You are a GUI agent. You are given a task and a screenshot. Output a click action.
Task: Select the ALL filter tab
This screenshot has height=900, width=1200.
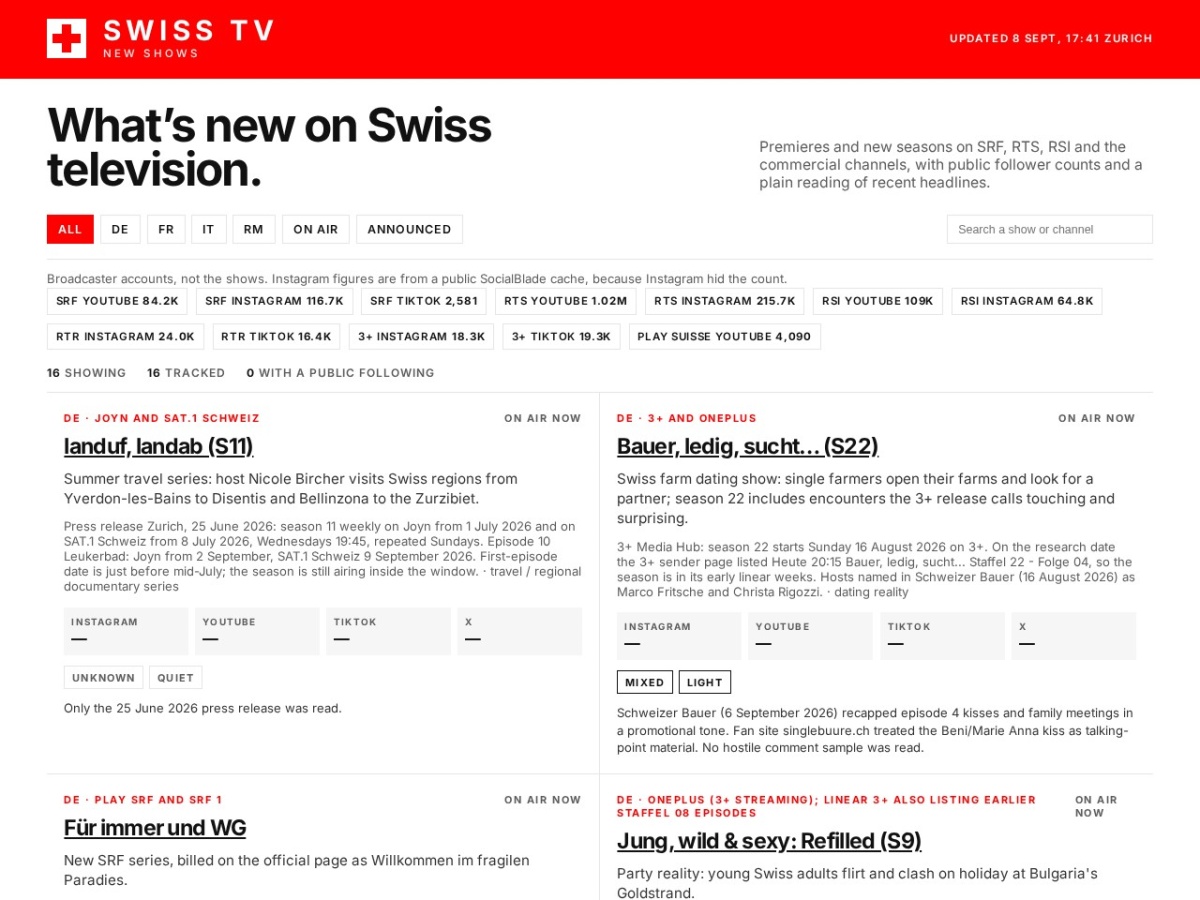(70, 229)
